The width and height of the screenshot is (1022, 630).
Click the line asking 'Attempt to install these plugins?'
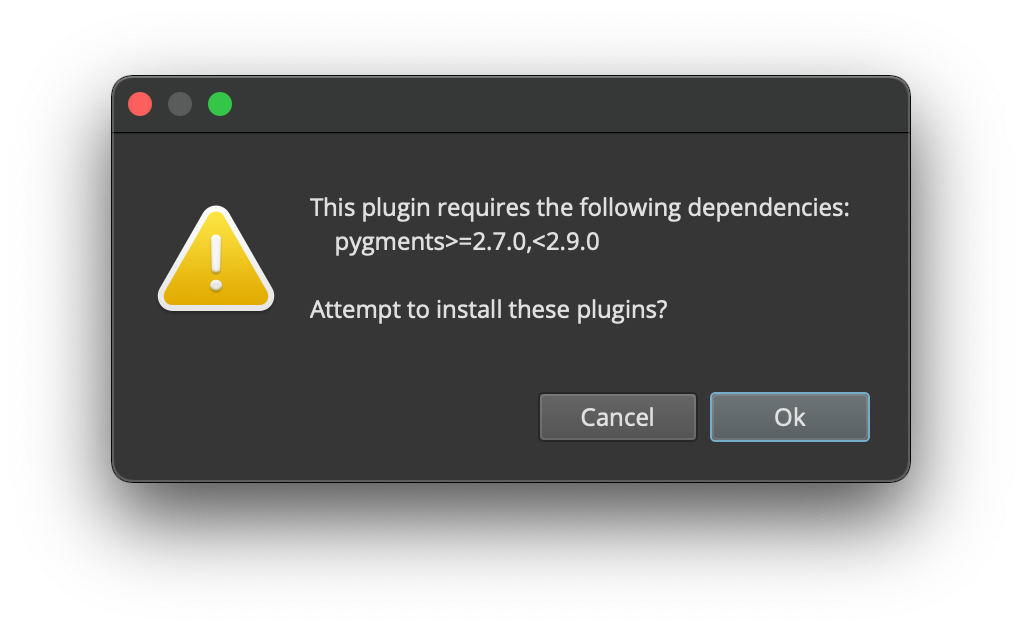[x=489, y=309]
